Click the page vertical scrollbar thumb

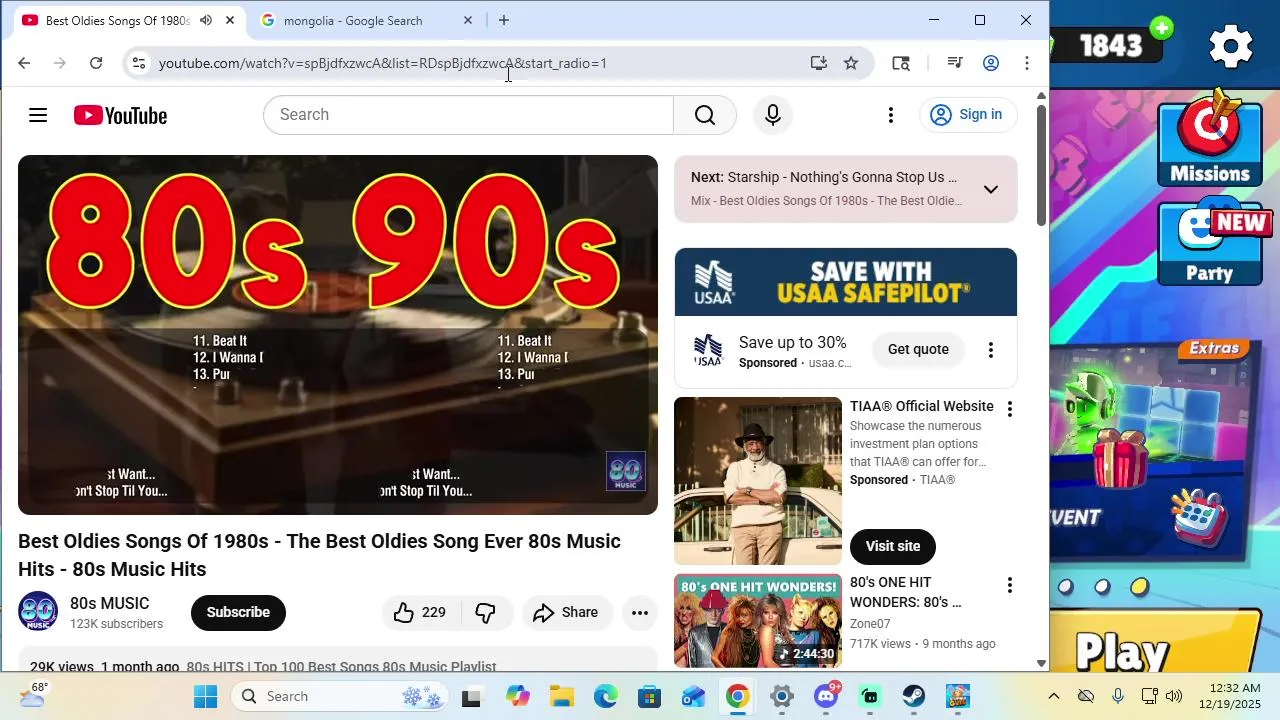coord(1041,164)
